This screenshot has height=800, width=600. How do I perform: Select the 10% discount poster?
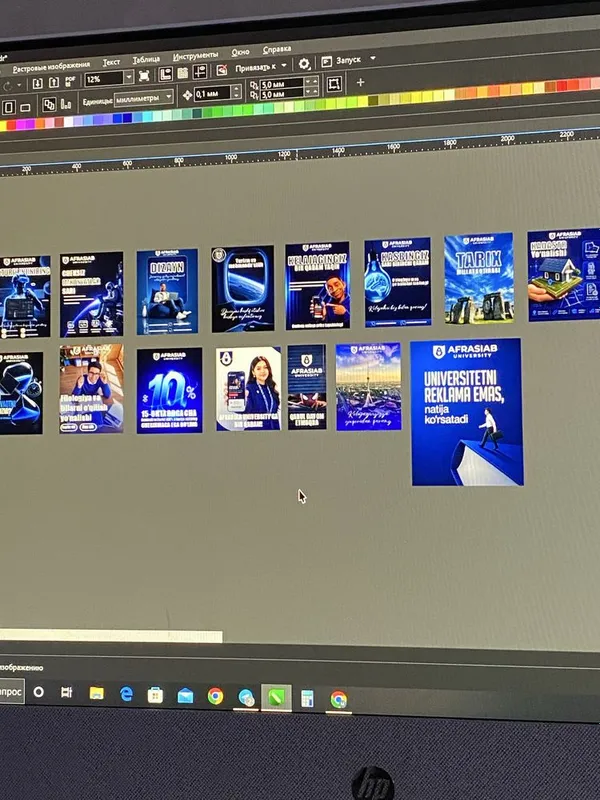(169, 390)
